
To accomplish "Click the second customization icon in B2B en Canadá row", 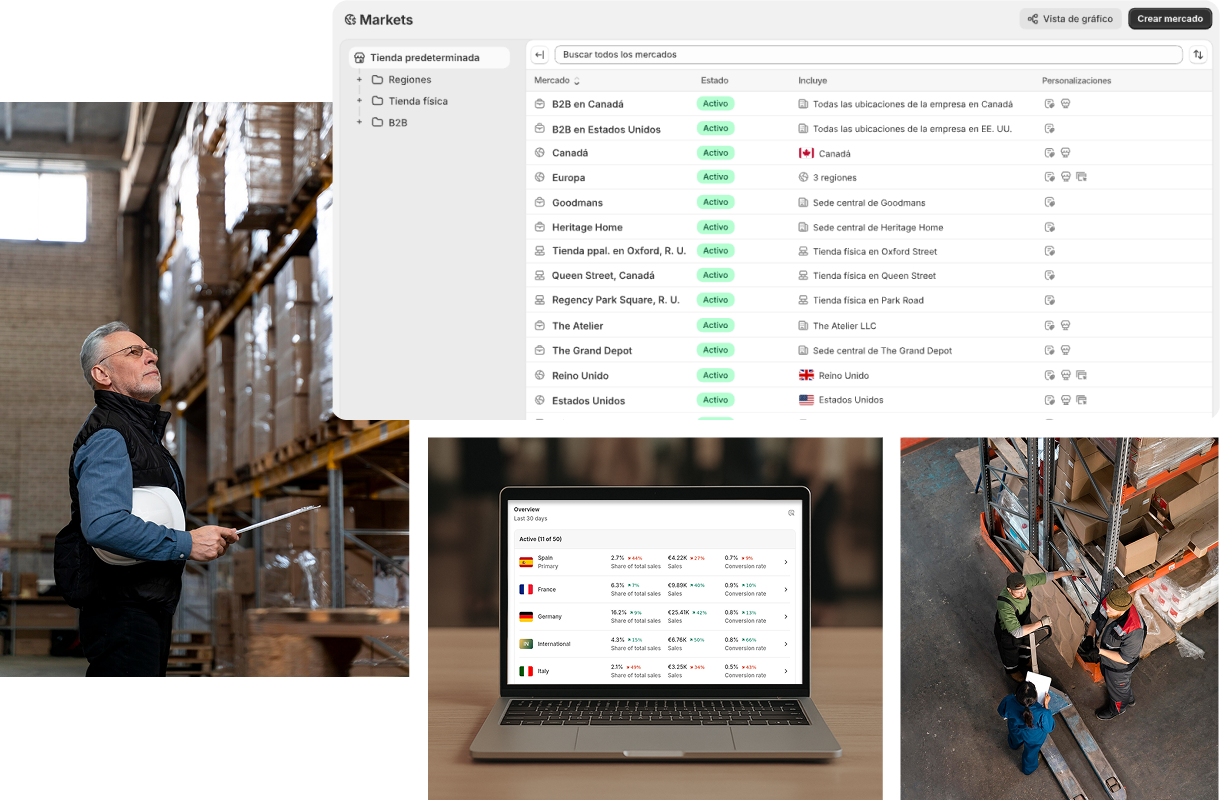I will 1065,104.
